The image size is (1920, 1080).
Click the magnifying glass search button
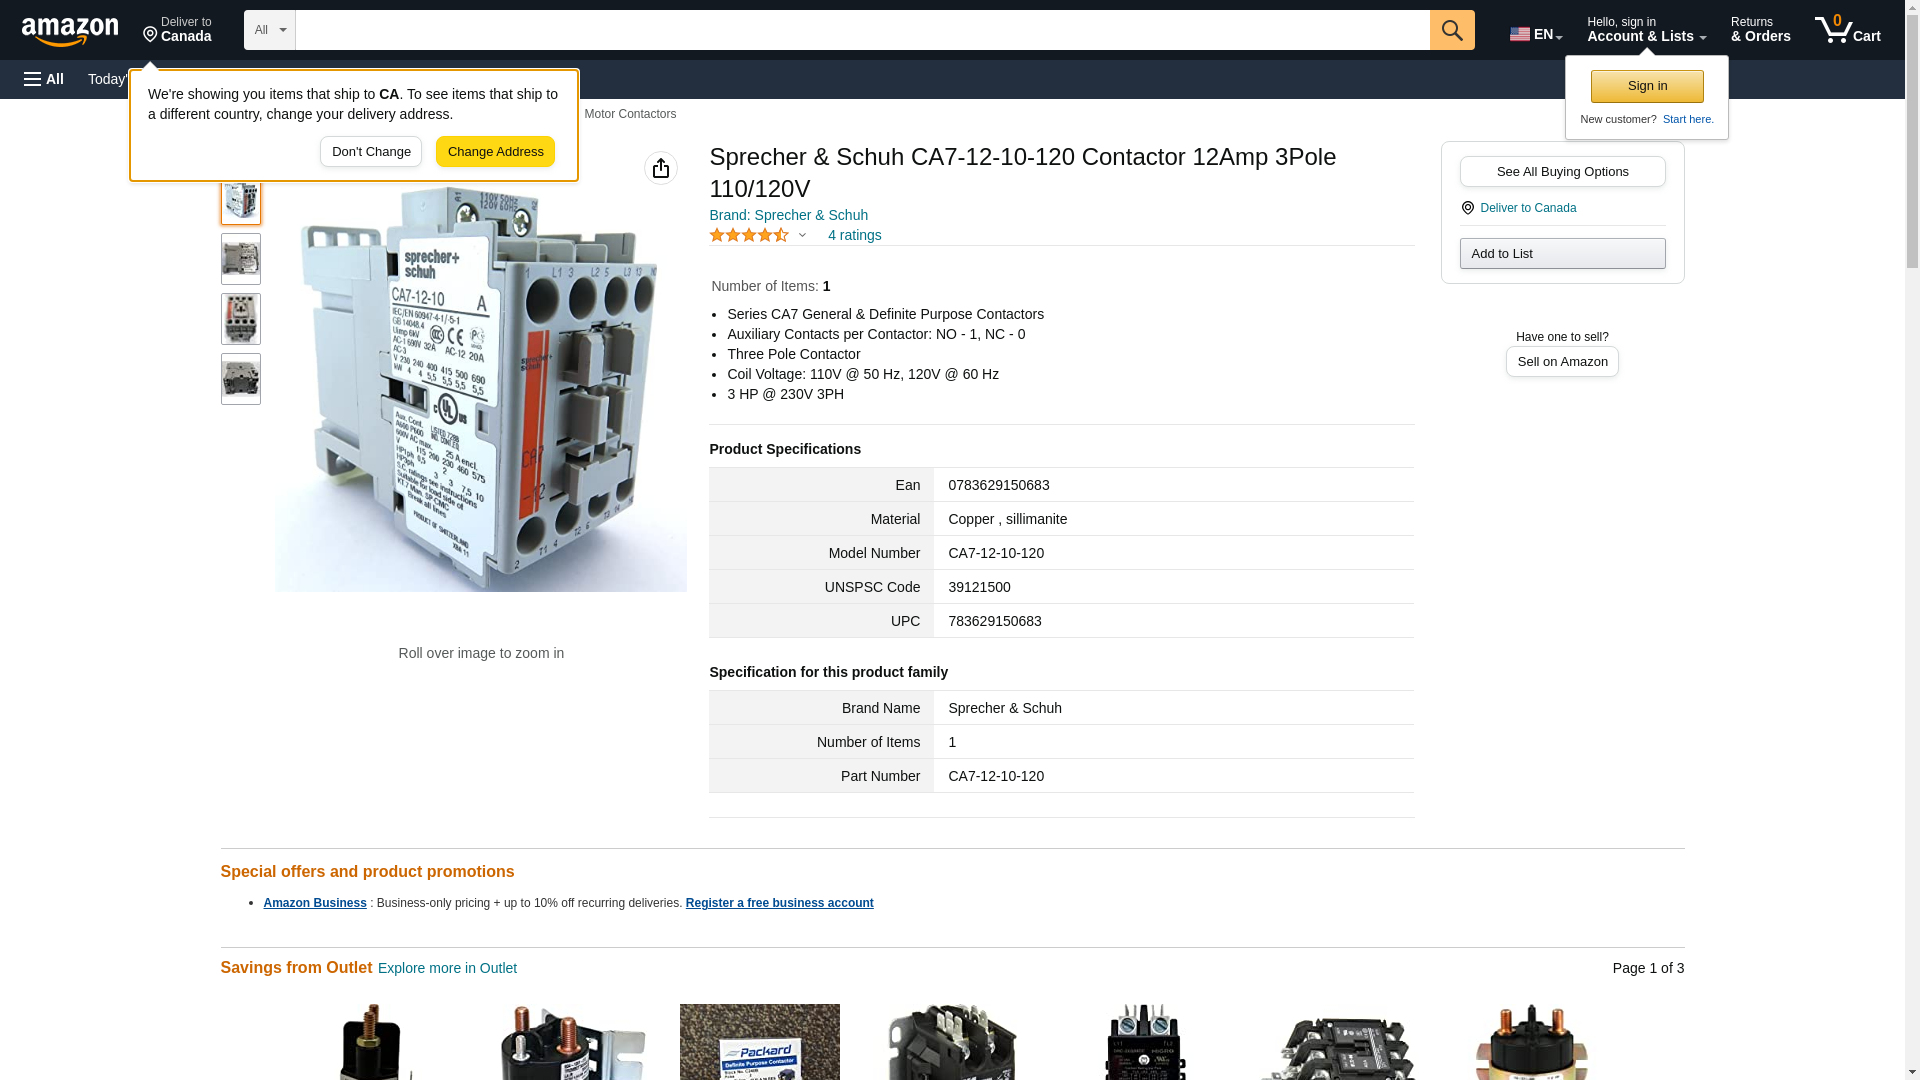click(1452, 30)
